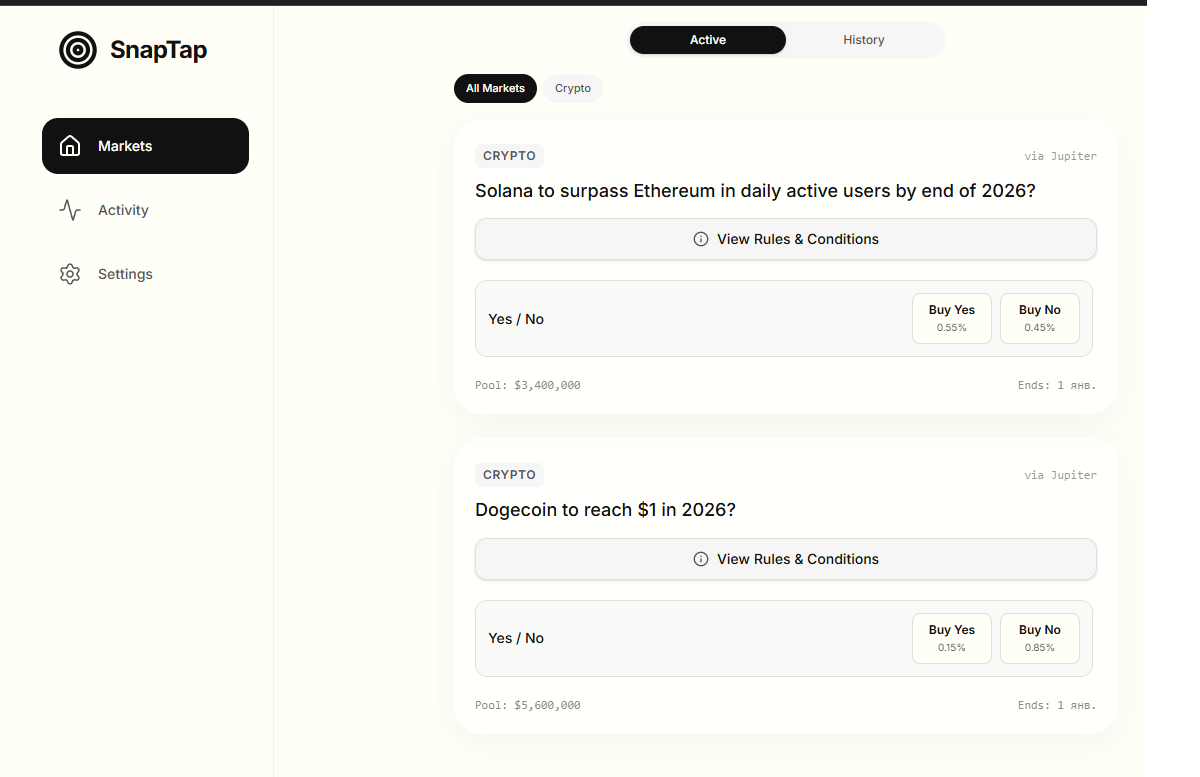1200x777 pixels.
Task: Buy No on Dogecoin reaching $1
Action: tap(1039, 638)
